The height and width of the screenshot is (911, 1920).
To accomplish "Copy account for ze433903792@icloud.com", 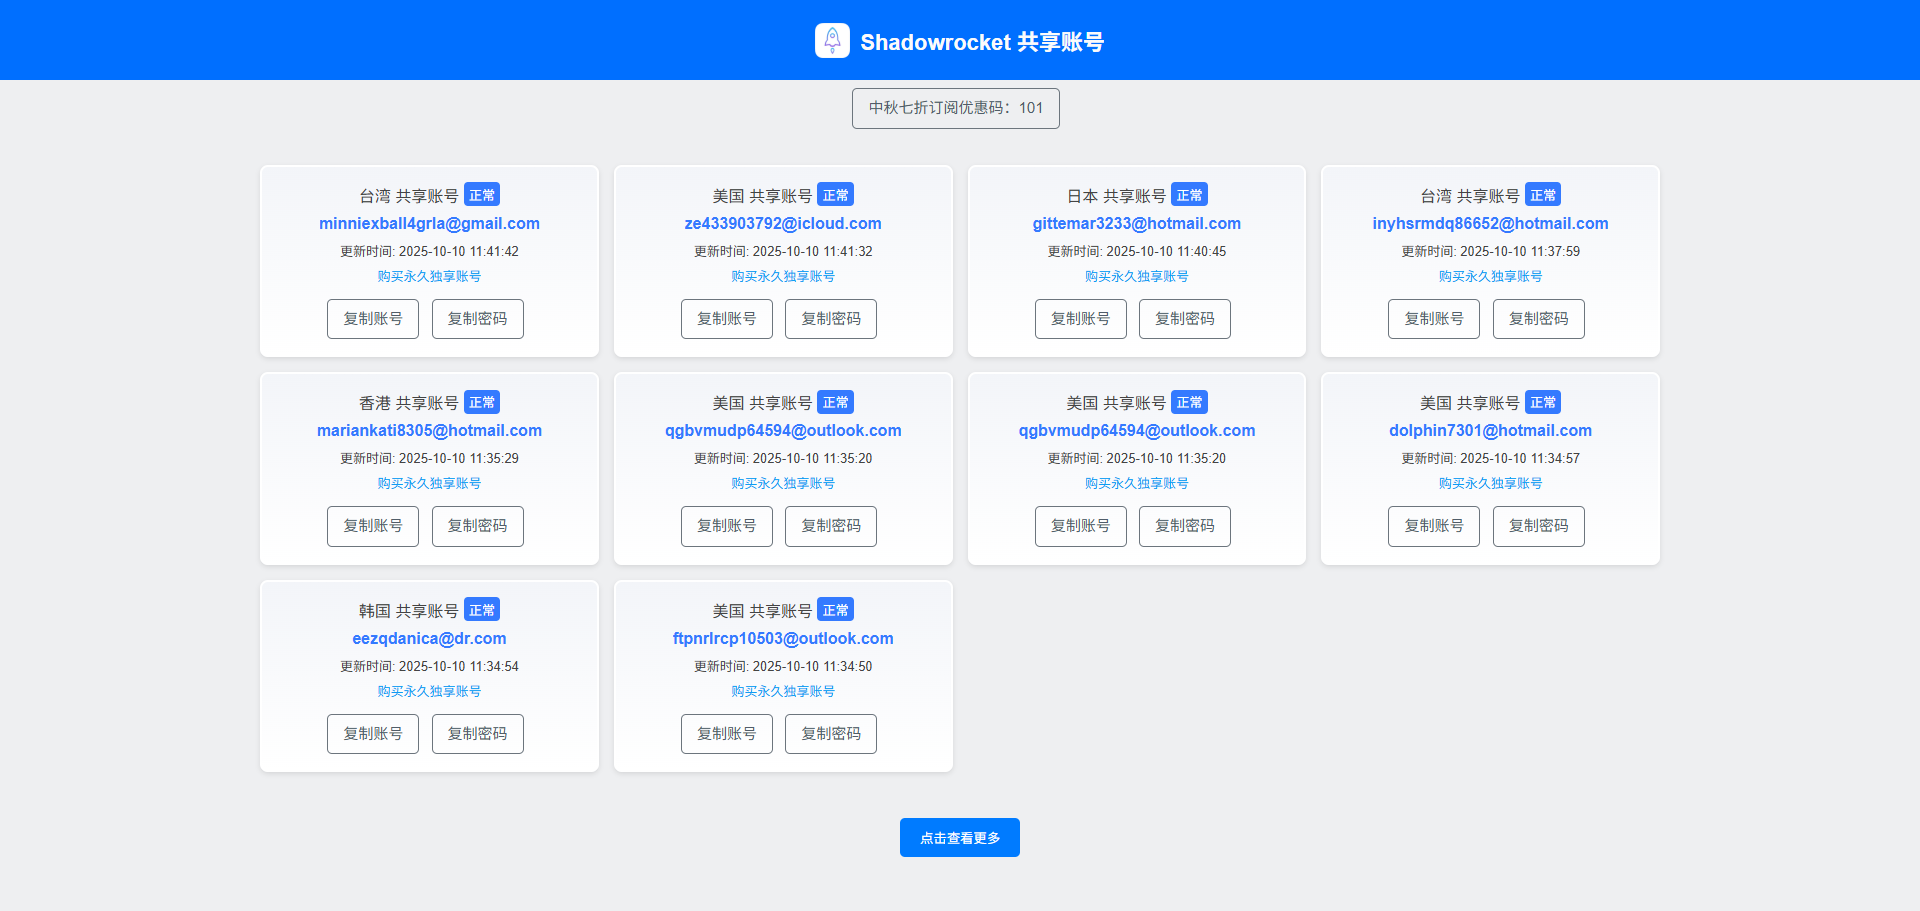I will (x=726, y=319).
